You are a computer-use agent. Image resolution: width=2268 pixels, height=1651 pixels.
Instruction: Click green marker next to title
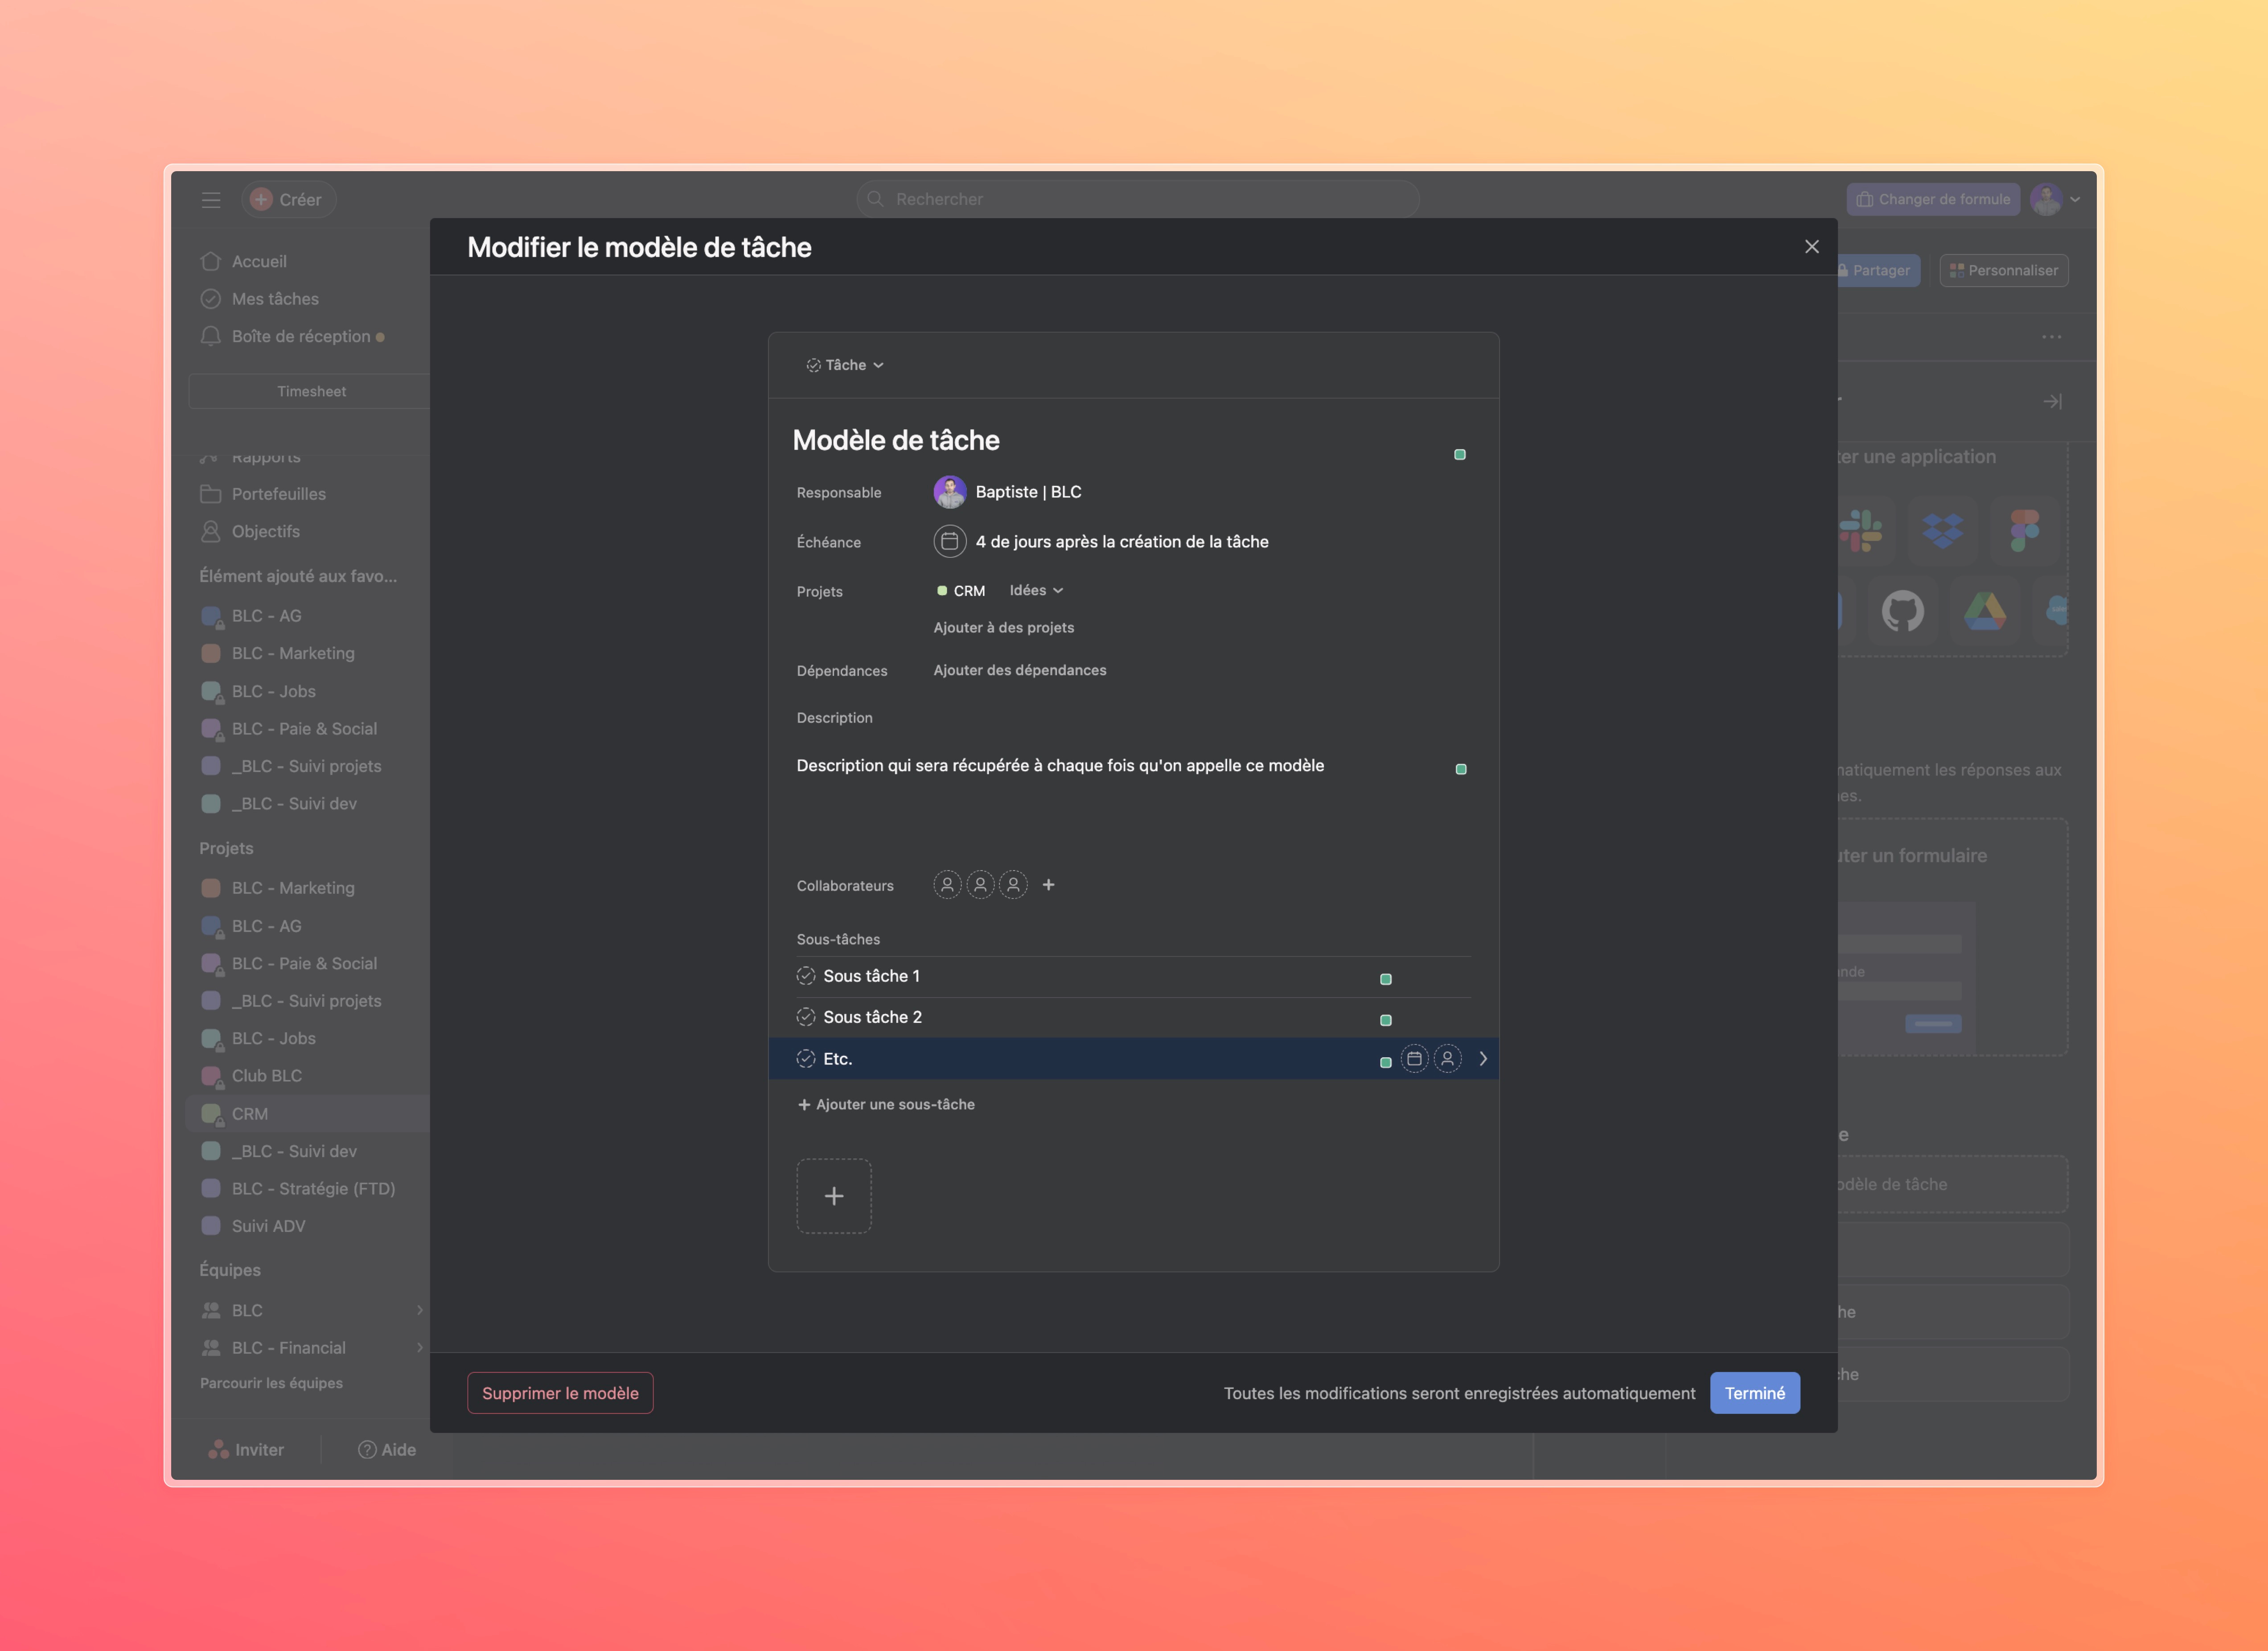coord(1460,455)
